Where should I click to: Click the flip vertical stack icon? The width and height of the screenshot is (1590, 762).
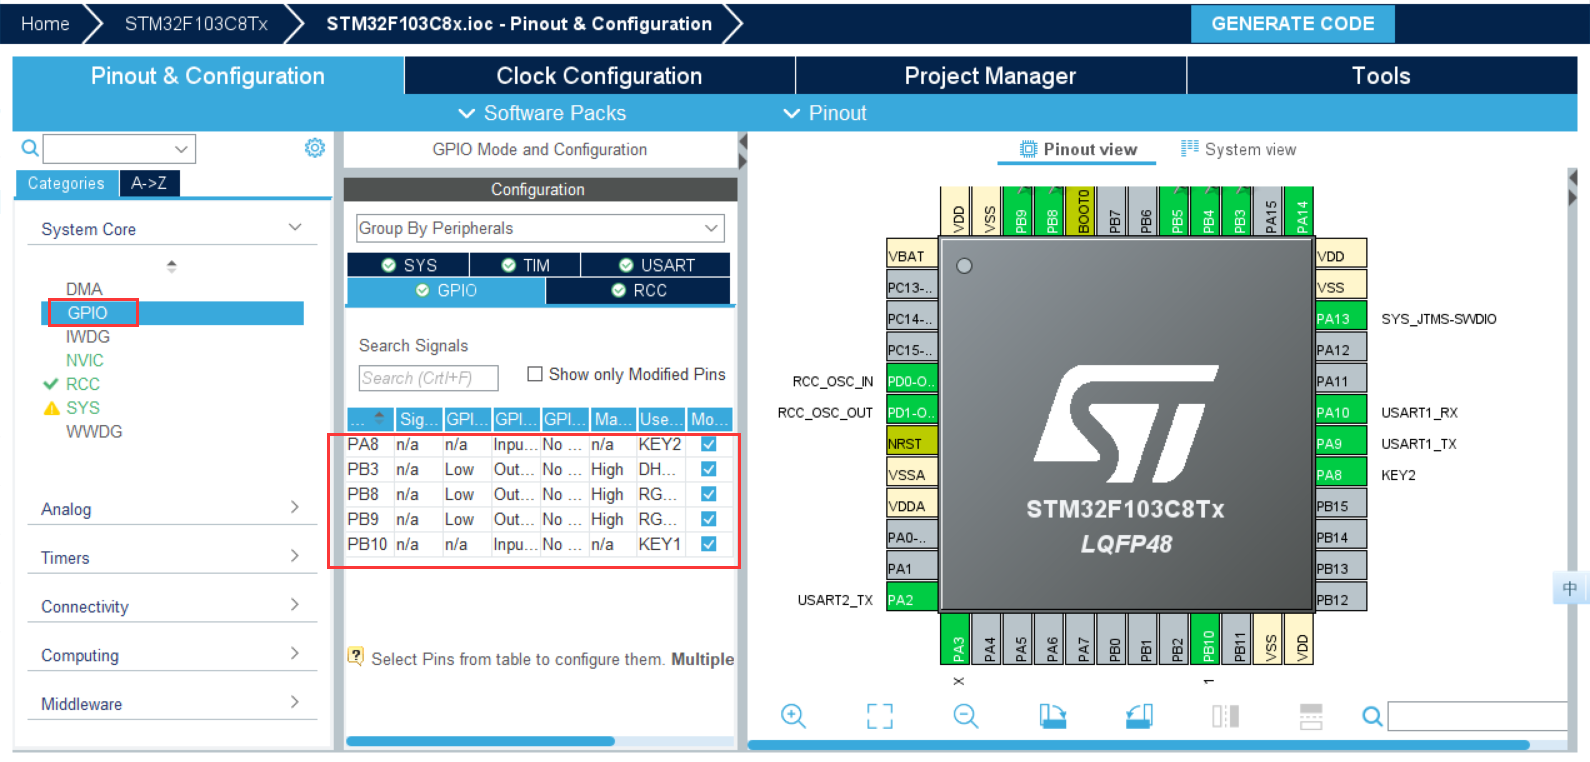pyautogui.click(x=1311, y=716)
